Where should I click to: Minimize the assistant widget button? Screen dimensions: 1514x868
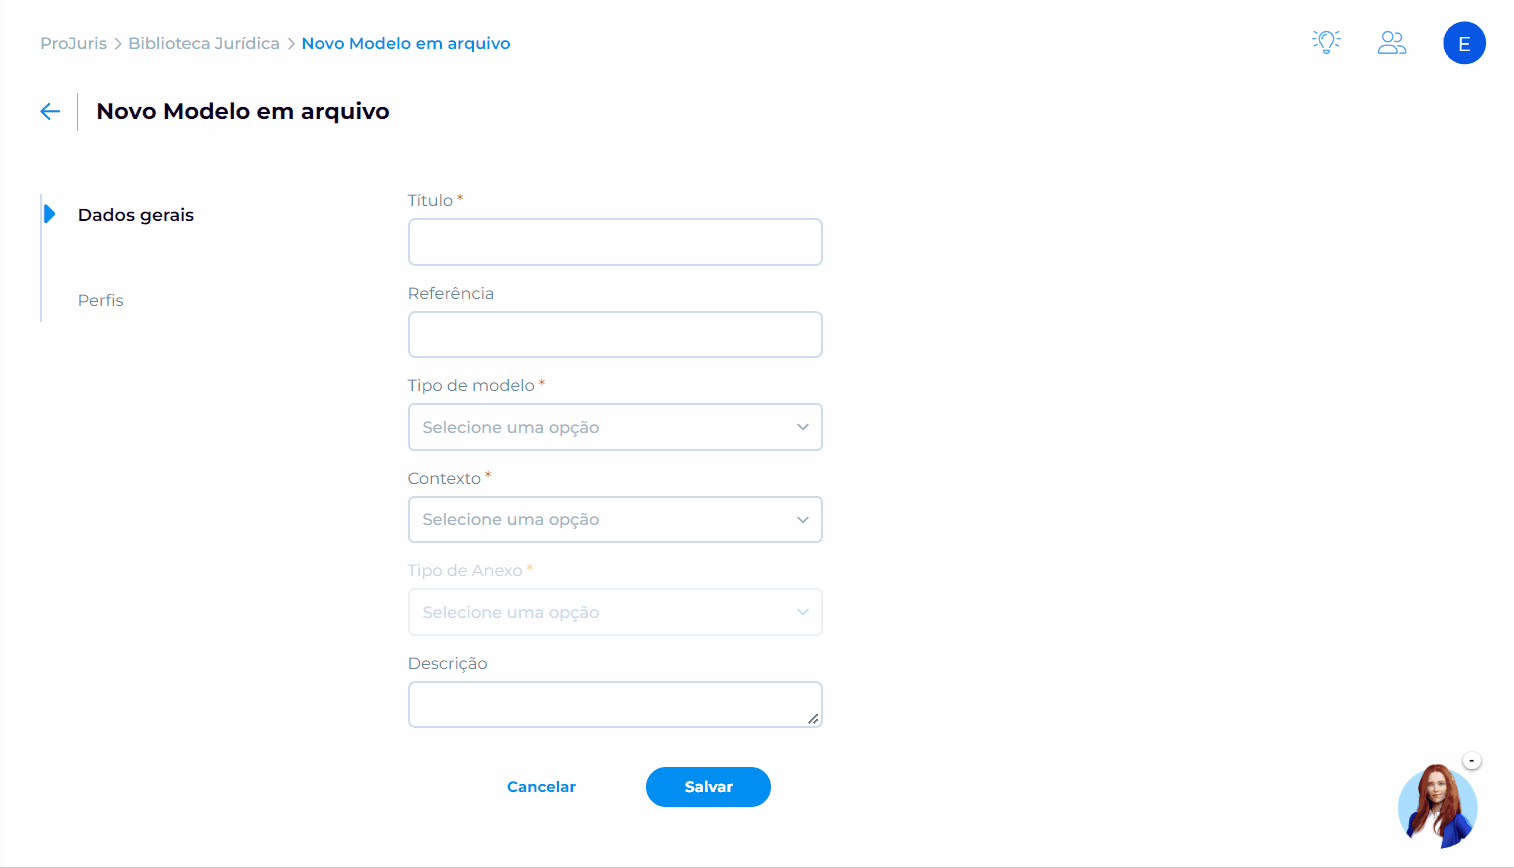1472,761
